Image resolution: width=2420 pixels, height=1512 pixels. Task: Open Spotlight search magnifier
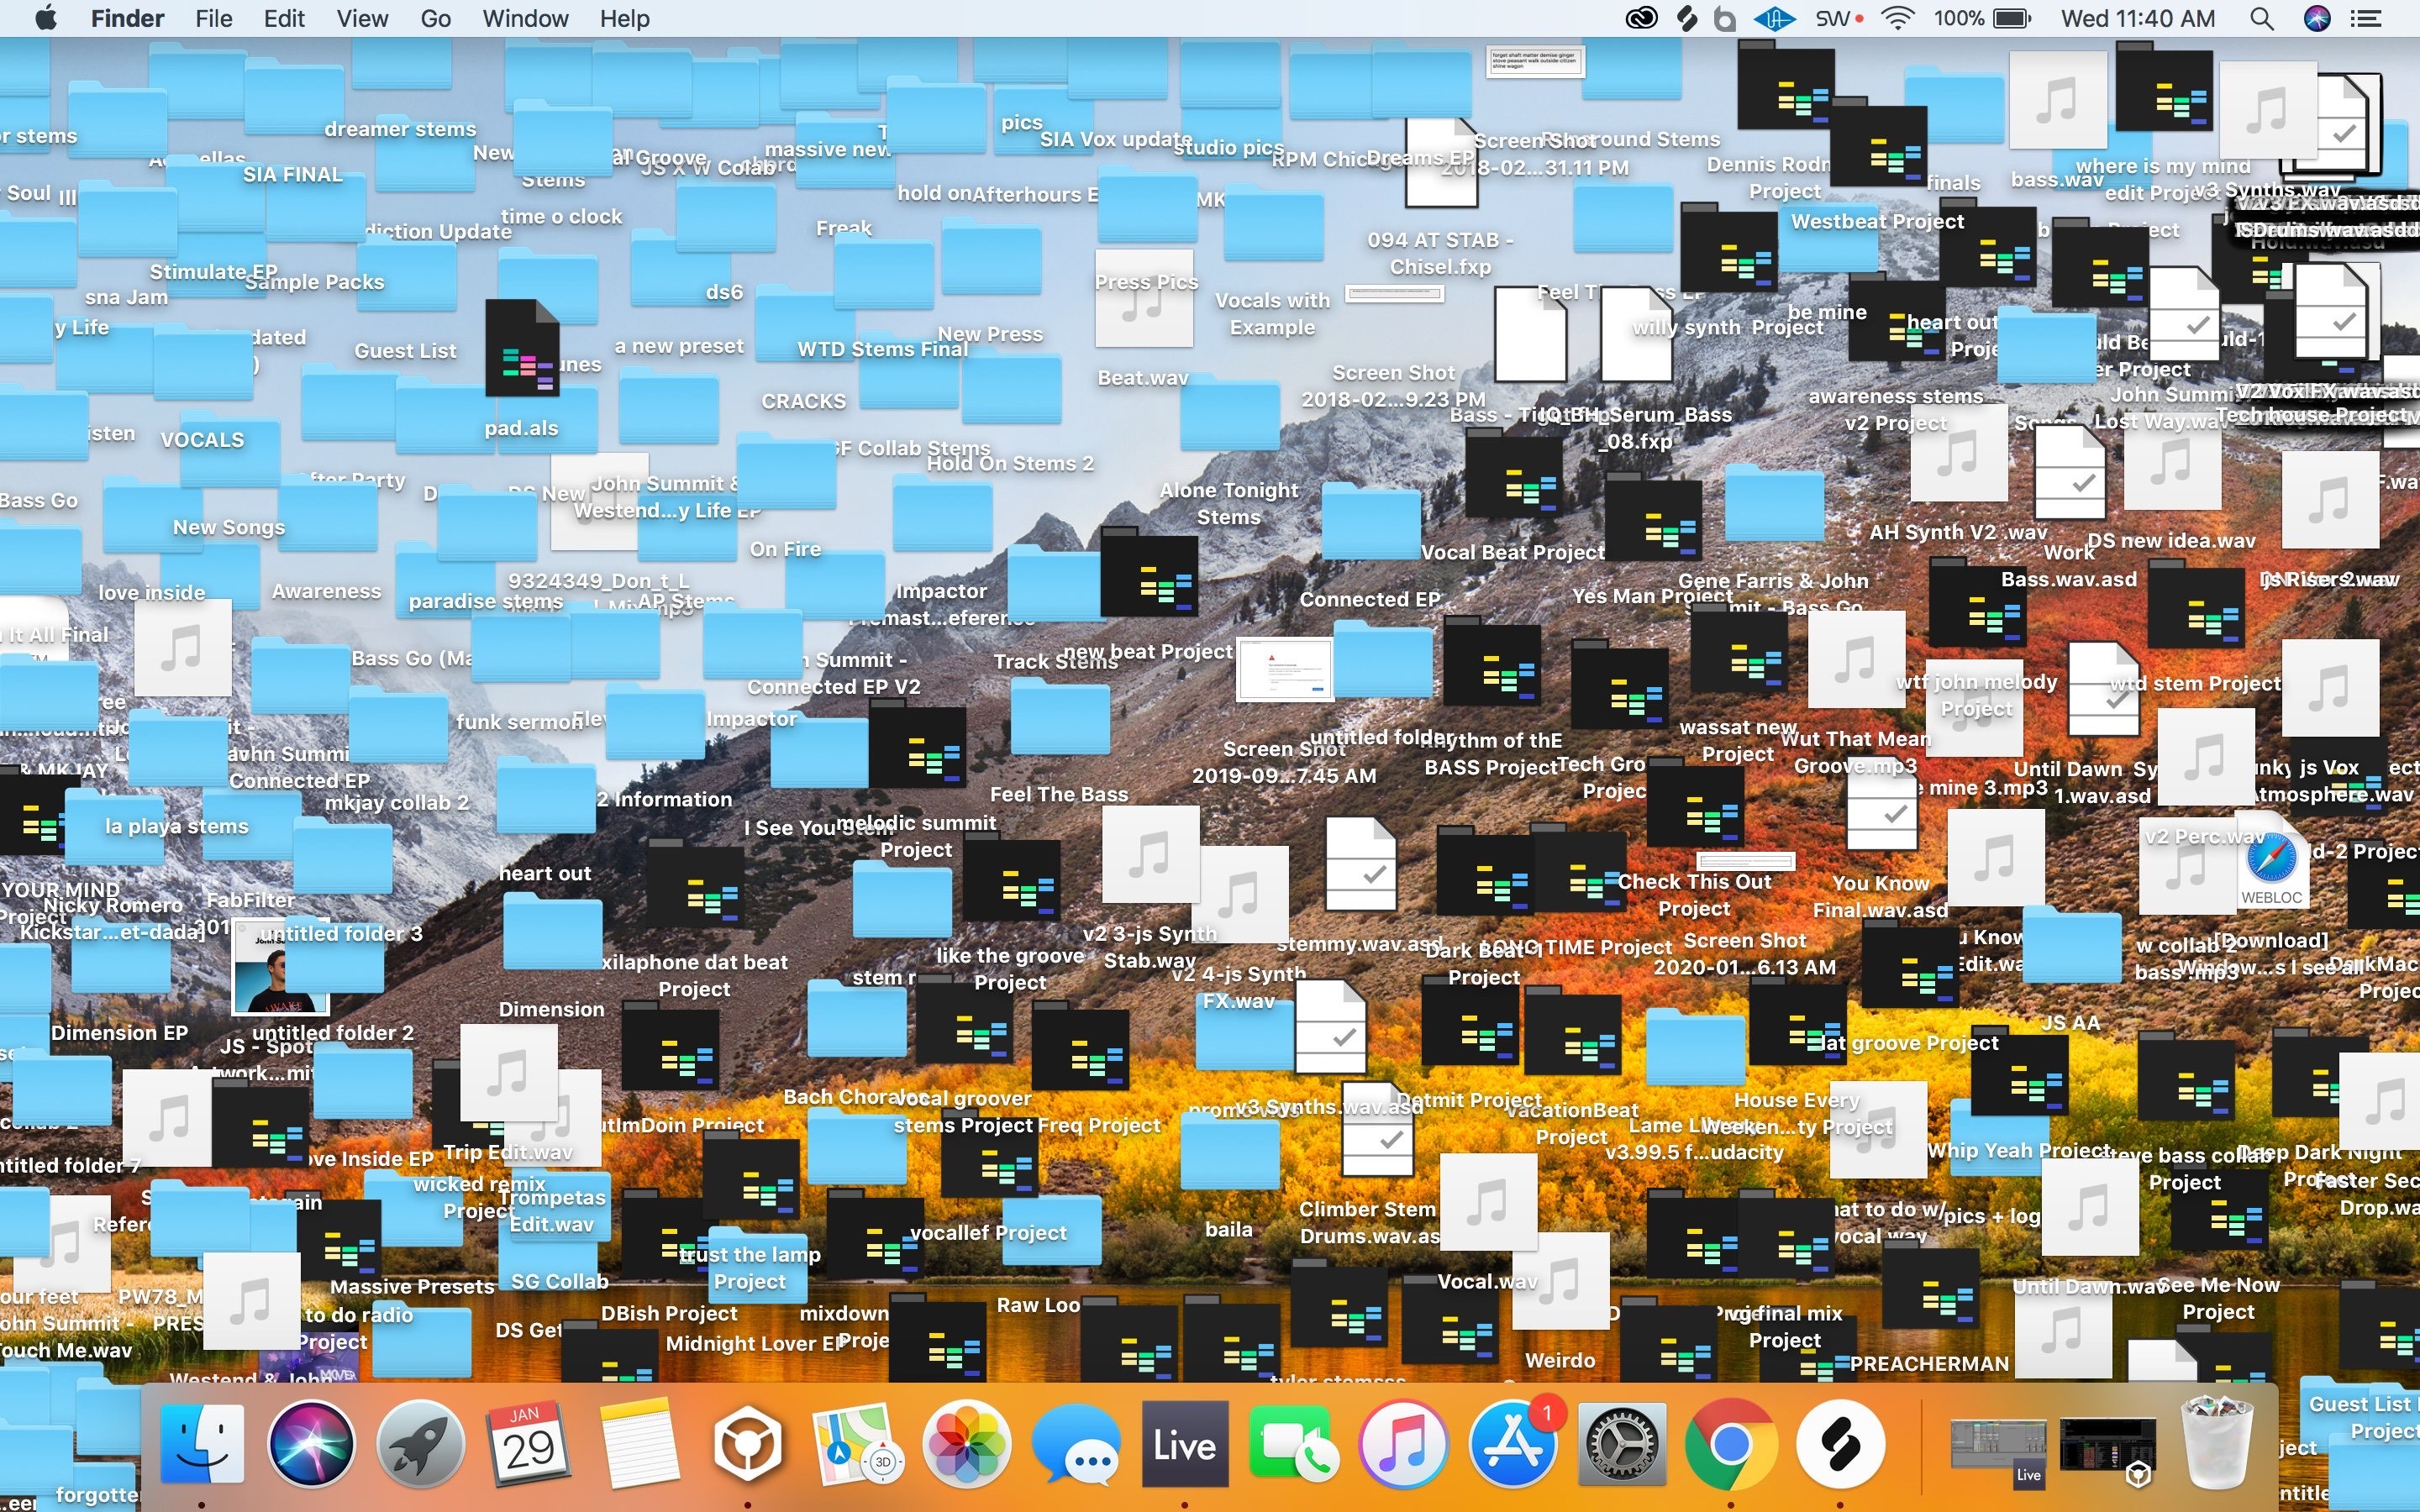tap(2262, 18)
